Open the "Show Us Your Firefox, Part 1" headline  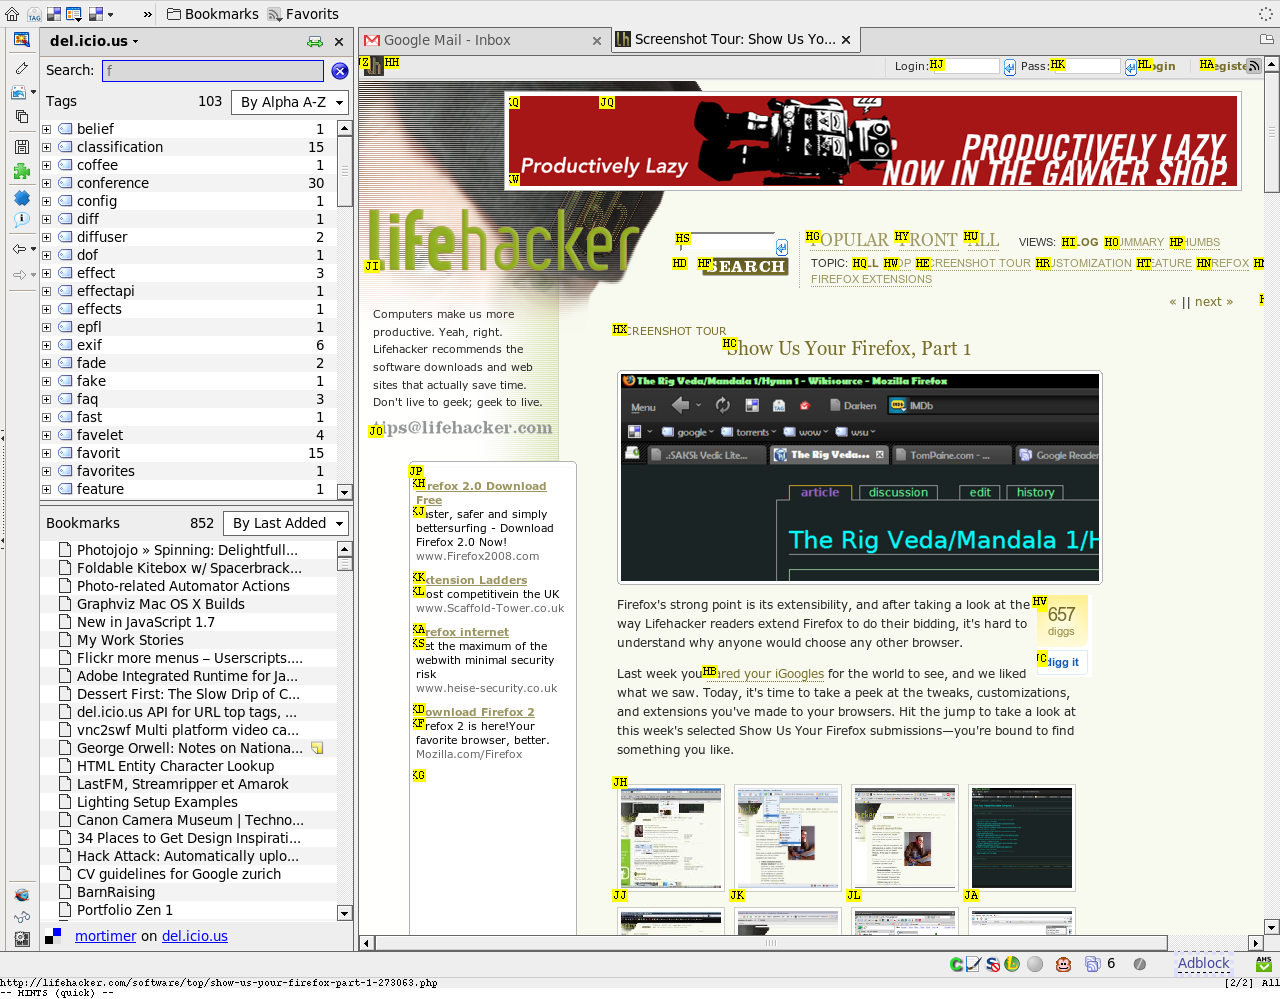coord(848,349)
